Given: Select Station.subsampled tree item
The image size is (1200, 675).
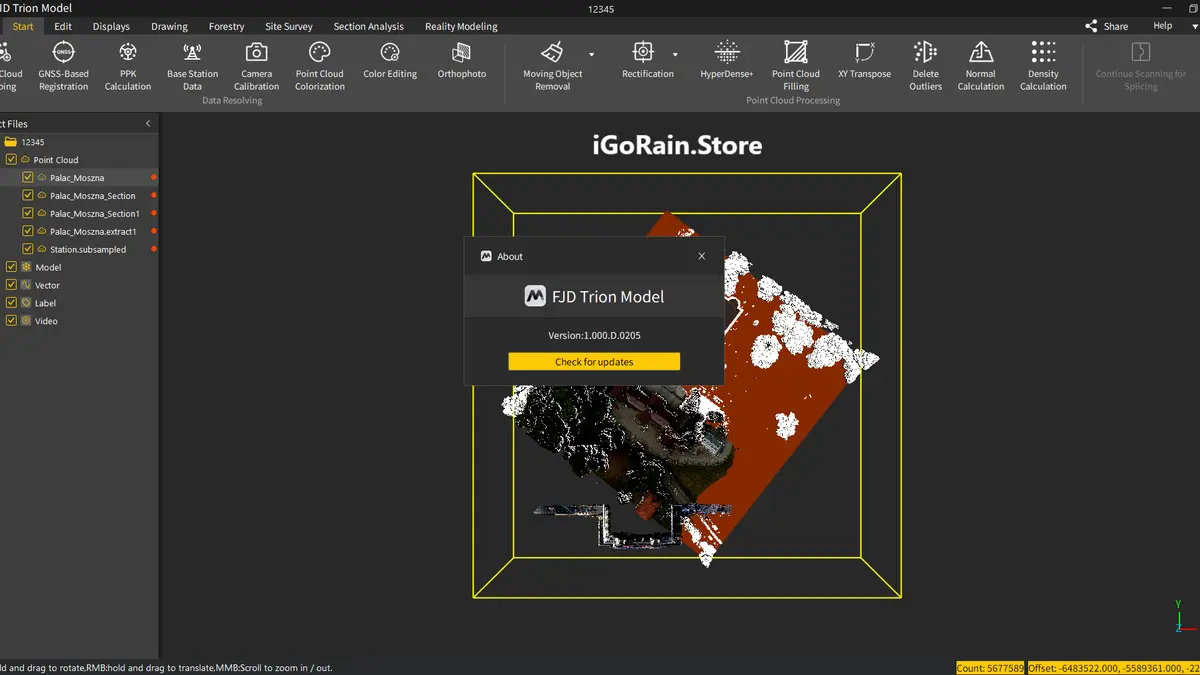Looking at the screenshot, I should click(88, 249).
